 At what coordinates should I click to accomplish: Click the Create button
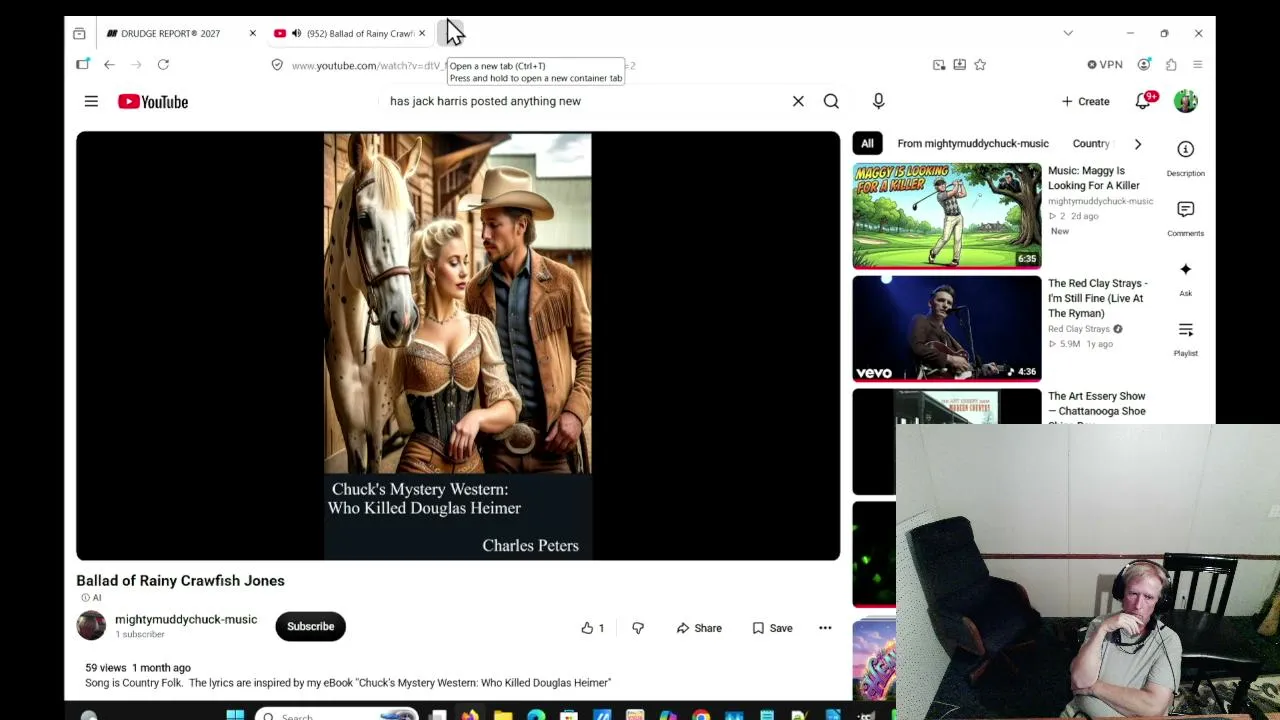pyautogui.click(x=1085, y=101)
